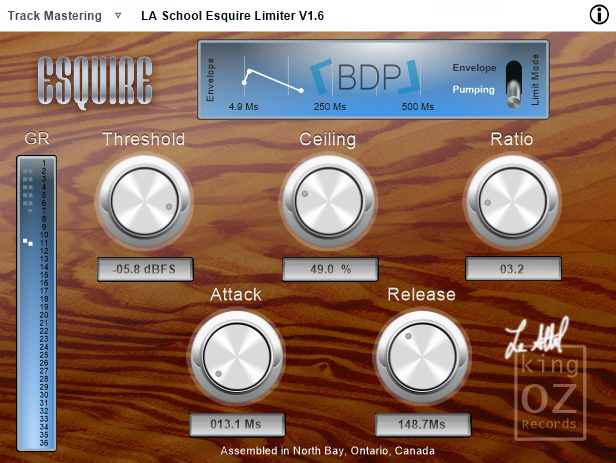Click the plugin title LA School Esquire Limiter V1.6
616x463 pixels.
[x=232, y=16]
